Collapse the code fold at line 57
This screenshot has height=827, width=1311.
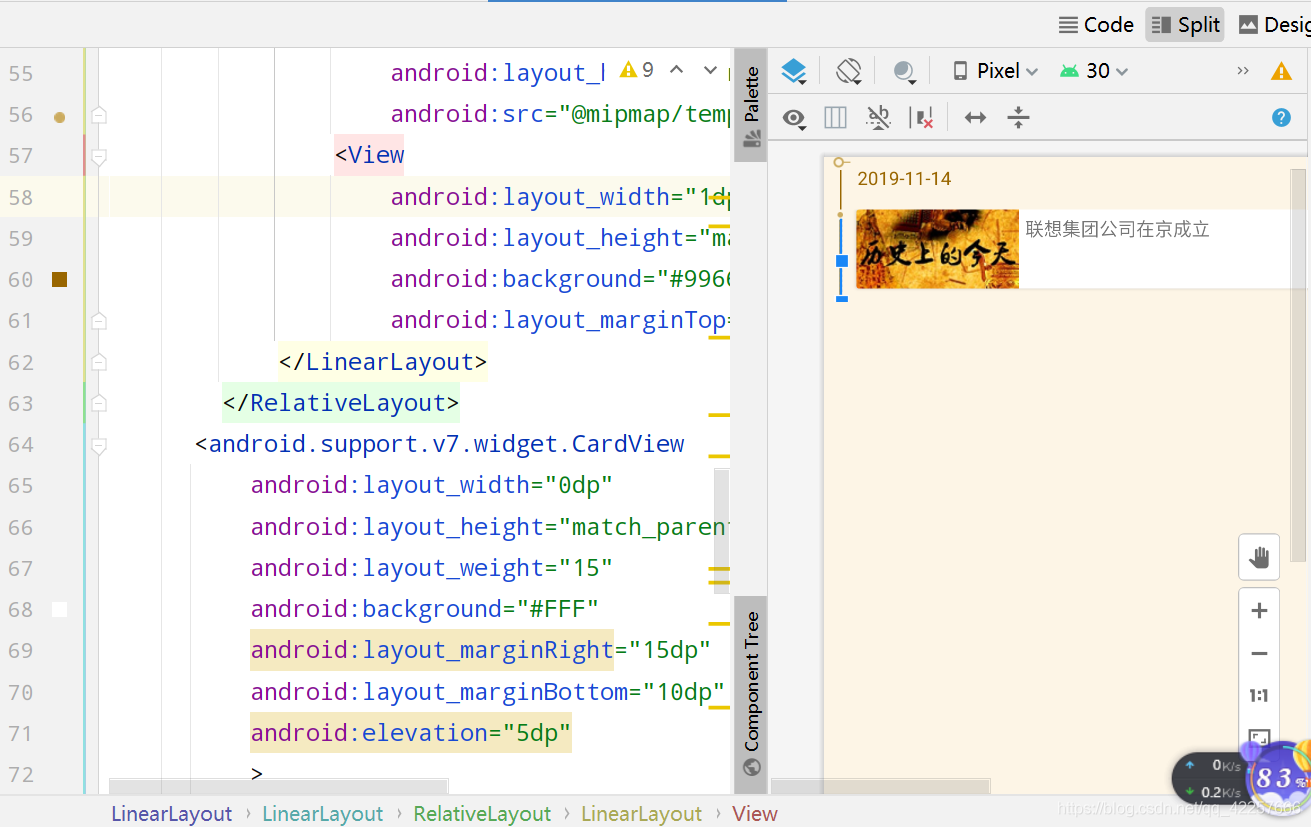98,156
